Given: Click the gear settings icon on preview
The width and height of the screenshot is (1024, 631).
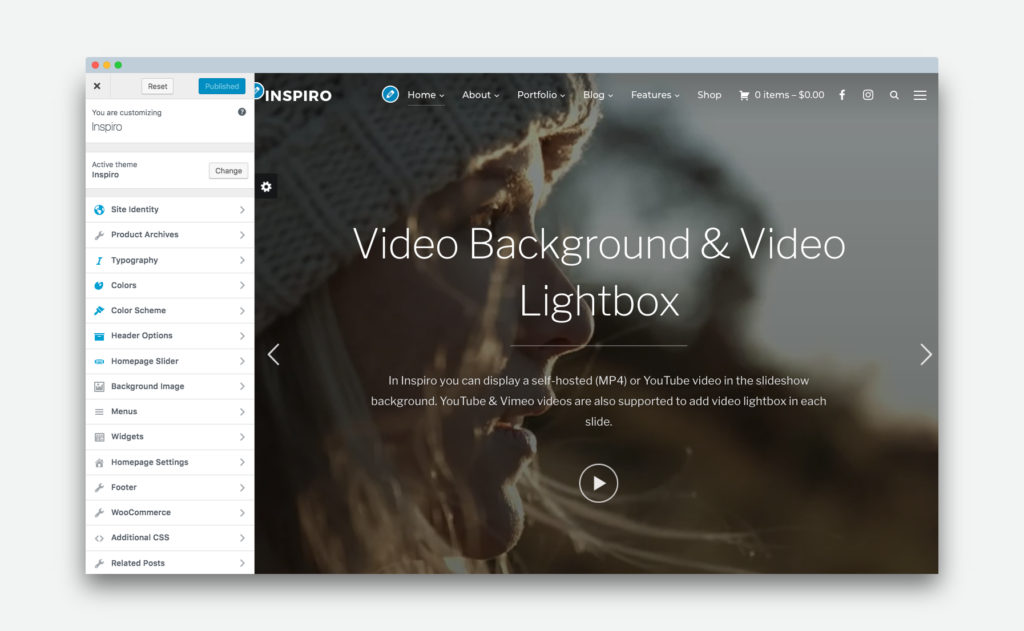Looking at the screenshot, I should 266,187.
